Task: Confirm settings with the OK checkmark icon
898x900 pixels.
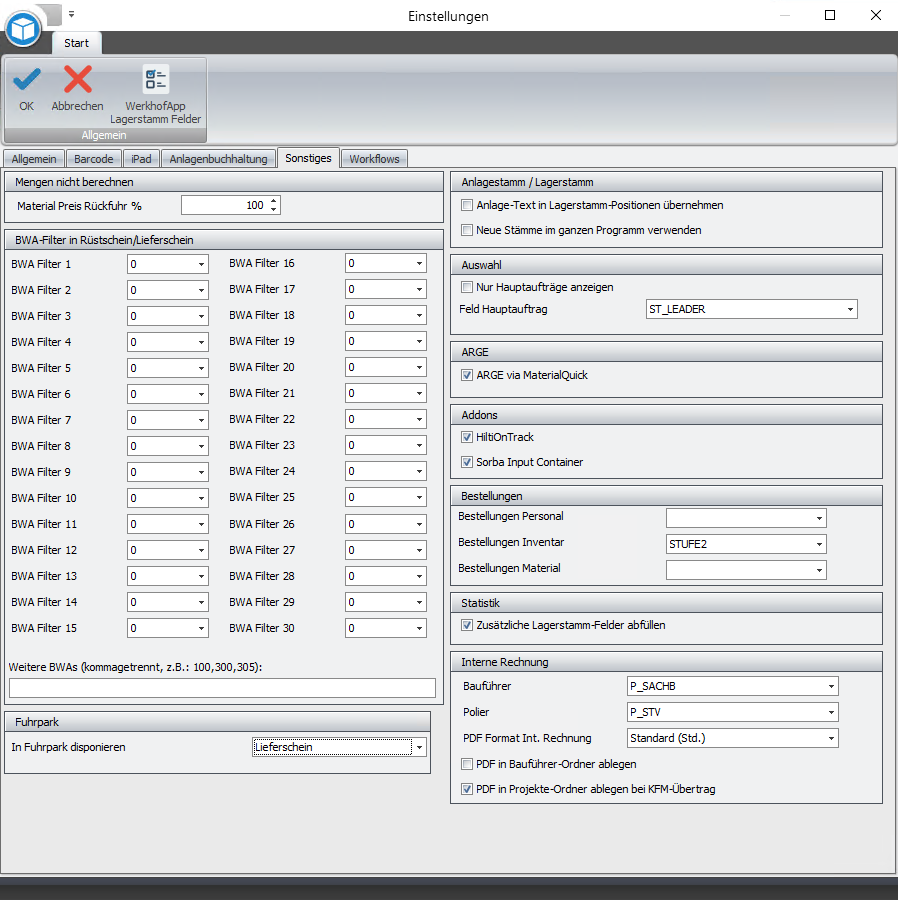Action: [x=26, y=80]
